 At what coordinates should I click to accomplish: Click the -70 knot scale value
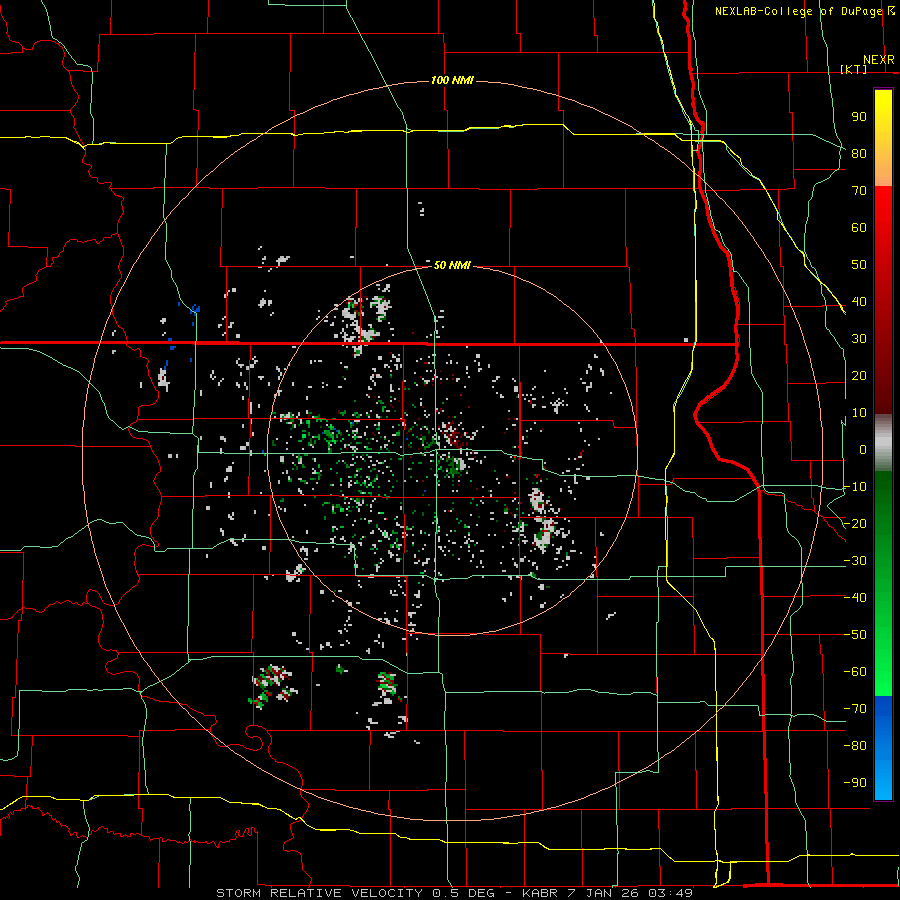coord(855,709)
